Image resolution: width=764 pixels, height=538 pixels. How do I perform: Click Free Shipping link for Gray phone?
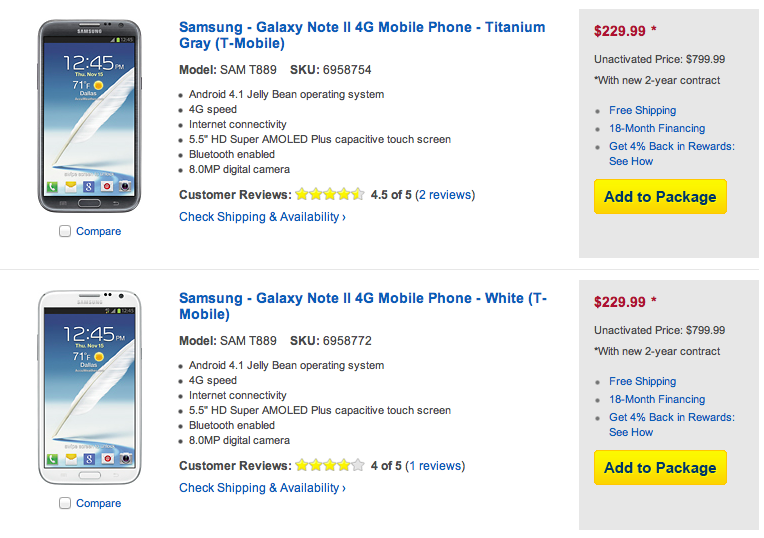(642, 110)
